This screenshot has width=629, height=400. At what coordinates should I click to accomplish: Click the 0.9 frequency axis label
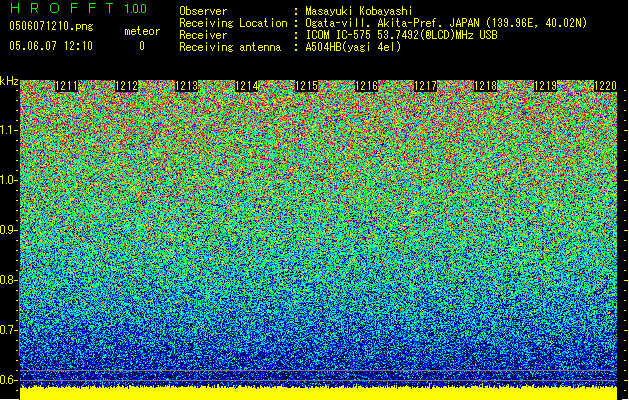pyautogui.click(x=9, y=230)
